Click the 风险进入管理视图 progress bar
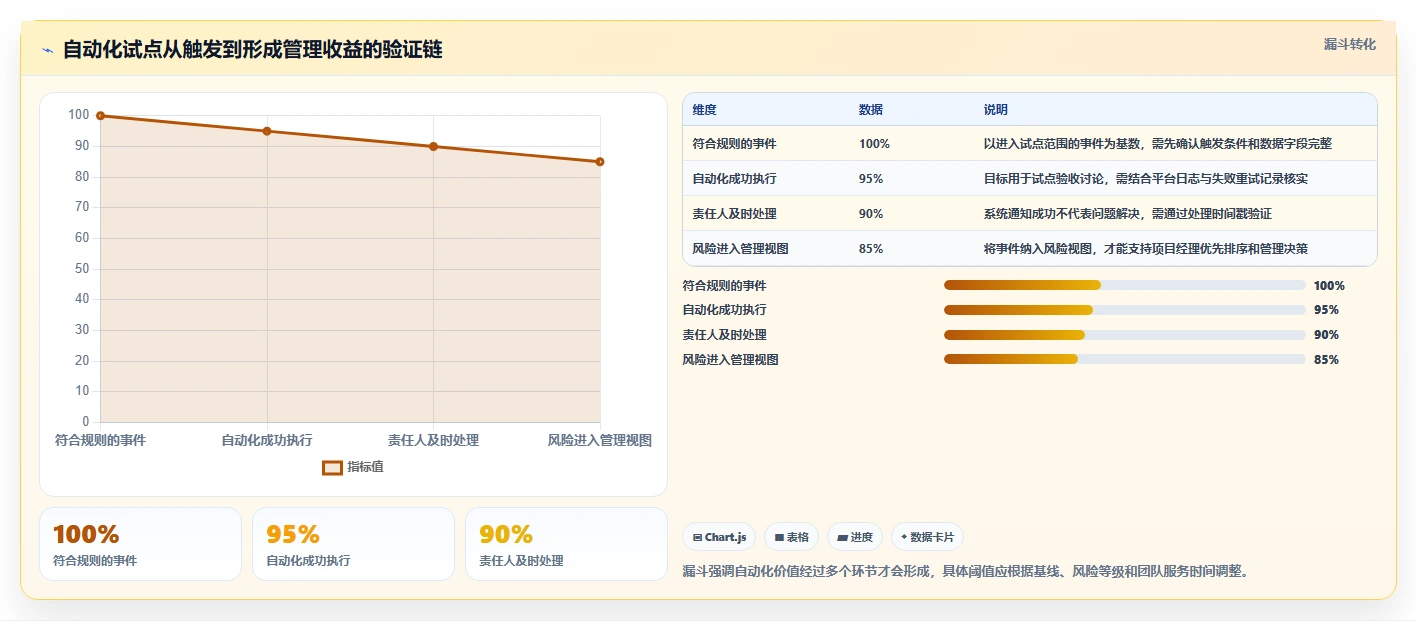Image resolution: width=1417 pixels, height=621 pixels. coord(1125,359)
